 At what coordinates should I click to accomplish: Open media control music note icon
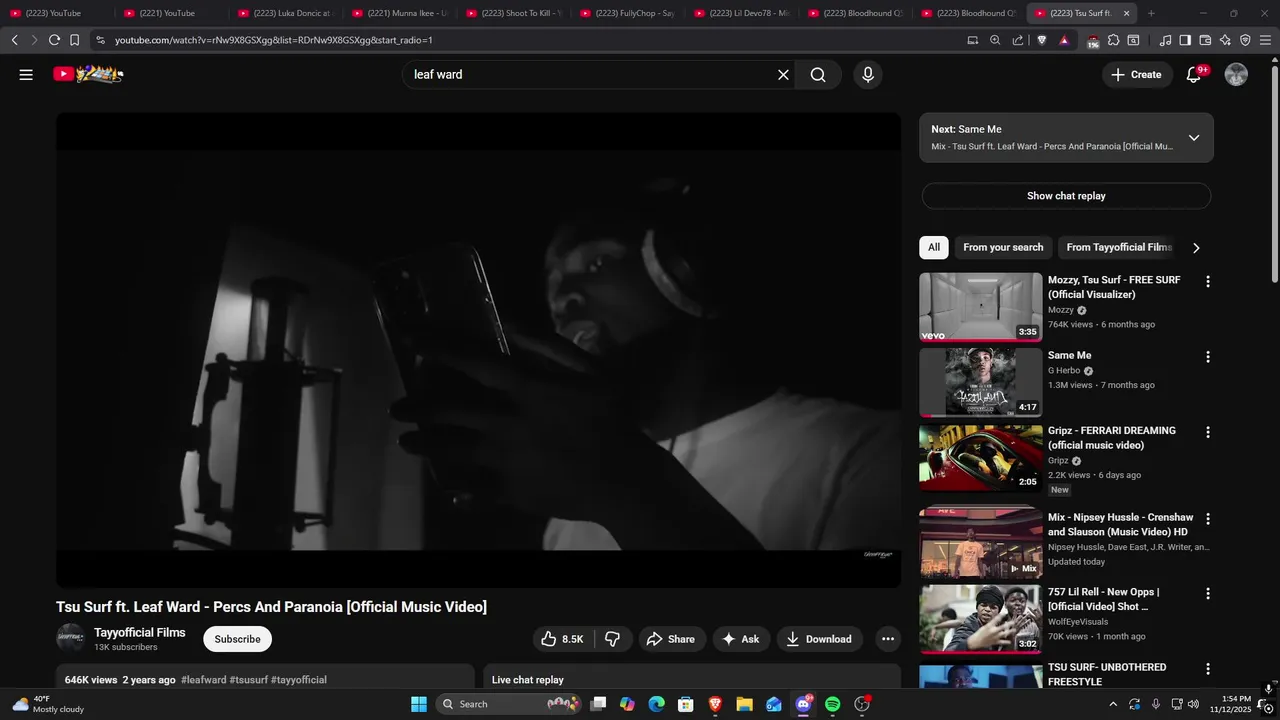click(x=1165, y=40)
